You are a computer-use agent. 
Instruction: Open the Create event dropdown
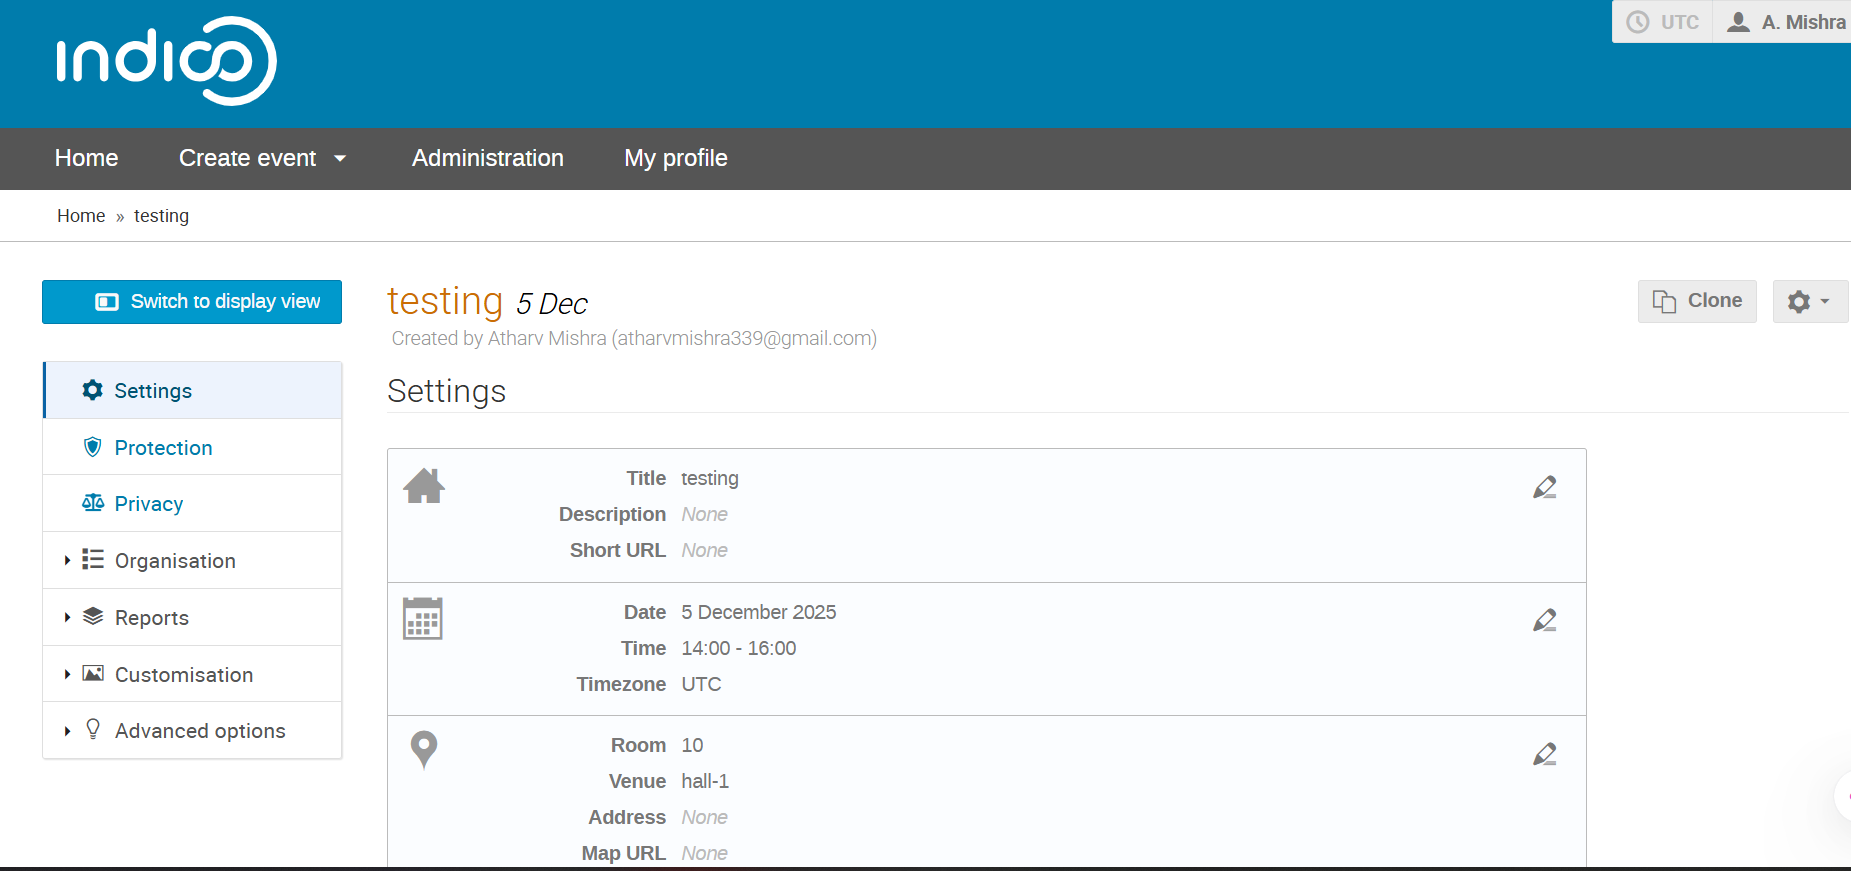click(x=262, y=158)
